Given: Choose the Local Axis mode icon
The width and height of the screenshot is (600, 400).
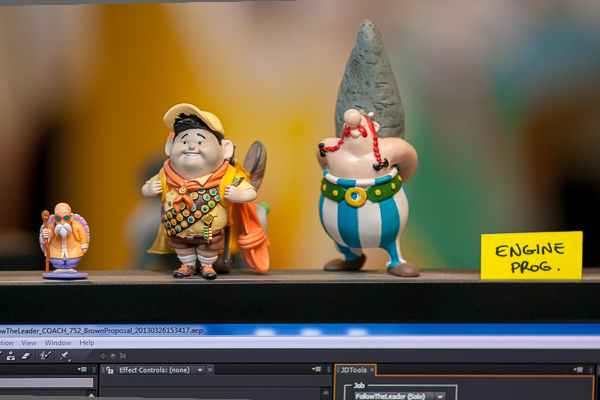Looking at the screenshot, I should [103, 356].
